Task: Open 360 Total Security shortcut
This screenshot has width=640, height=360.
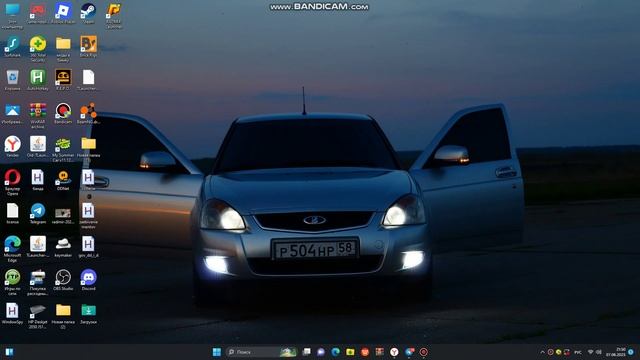Action: (x=38, y=48)
